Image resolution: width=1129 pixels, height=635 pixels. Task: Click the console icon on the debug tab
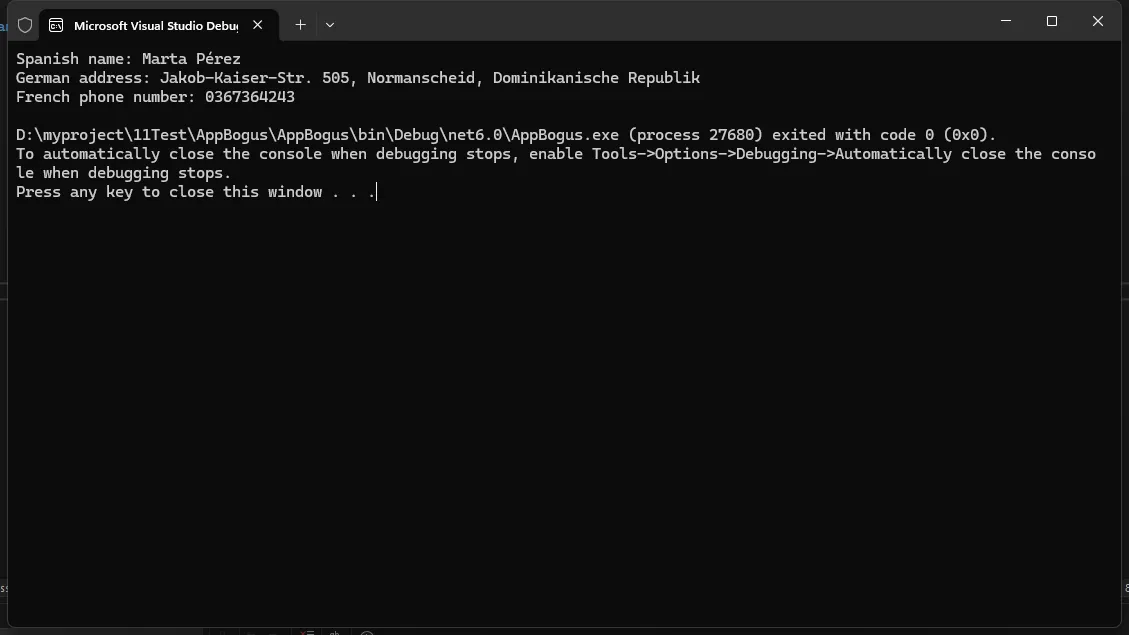point(56,25)
